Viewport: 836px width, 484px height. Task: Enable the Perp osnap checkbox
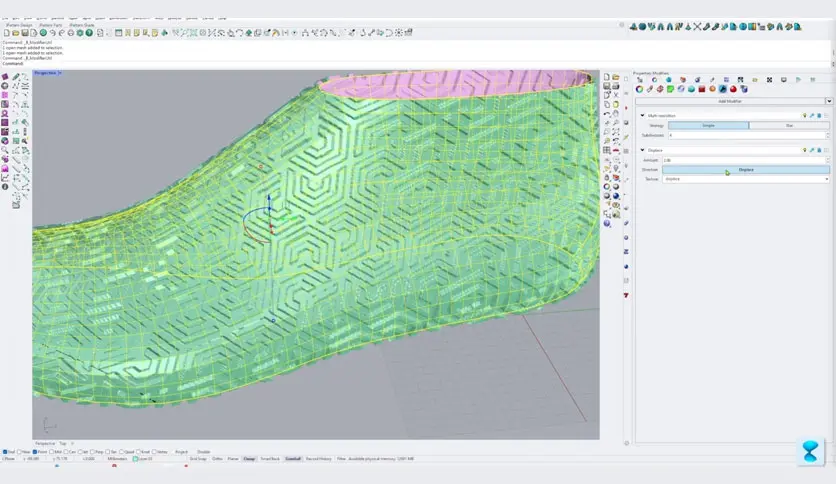[x=92, y=451]
